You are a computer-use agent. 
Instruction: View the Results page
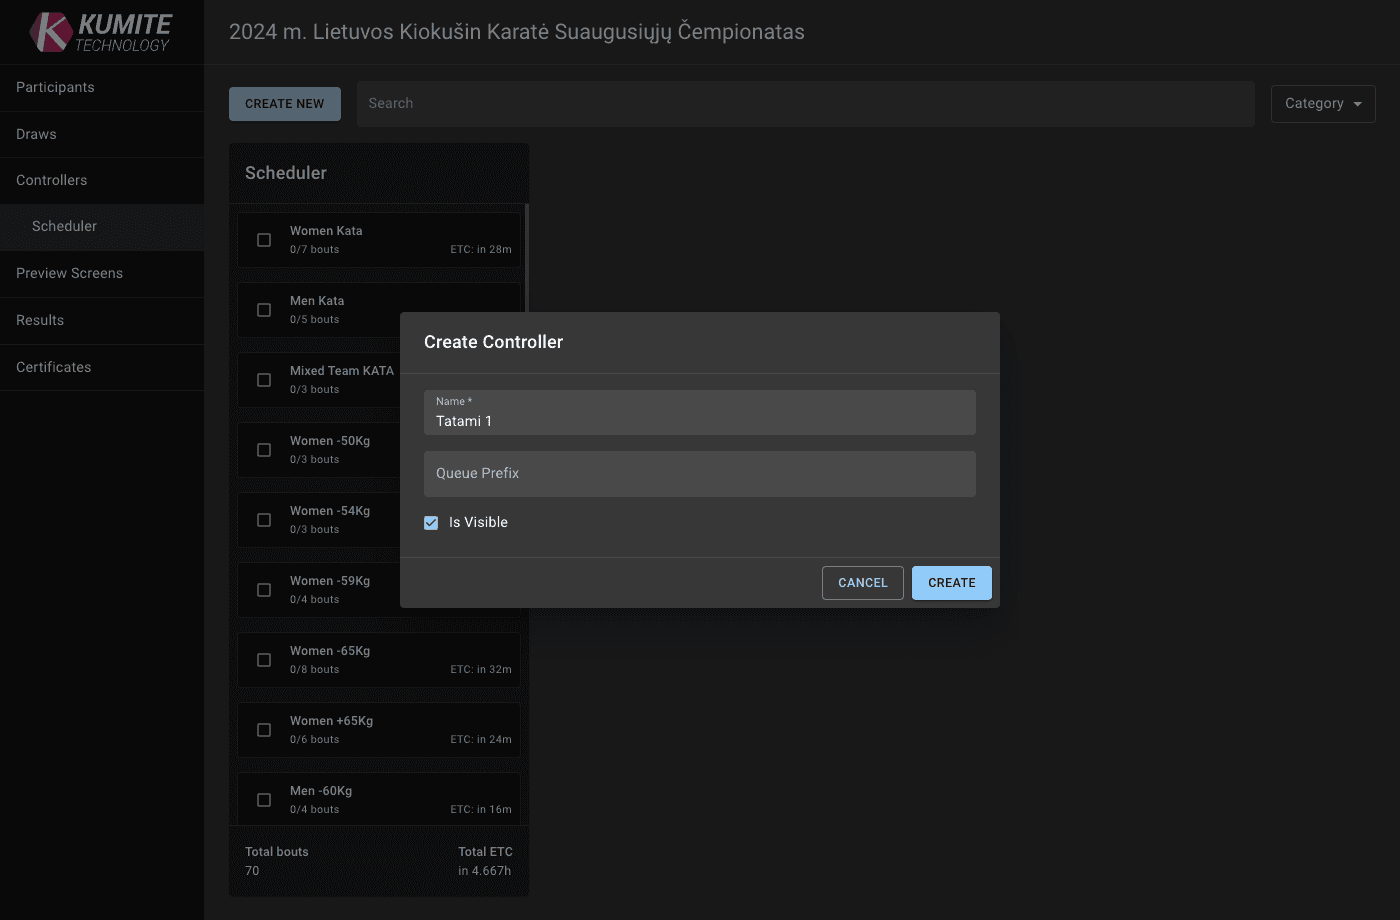[39, 320]
